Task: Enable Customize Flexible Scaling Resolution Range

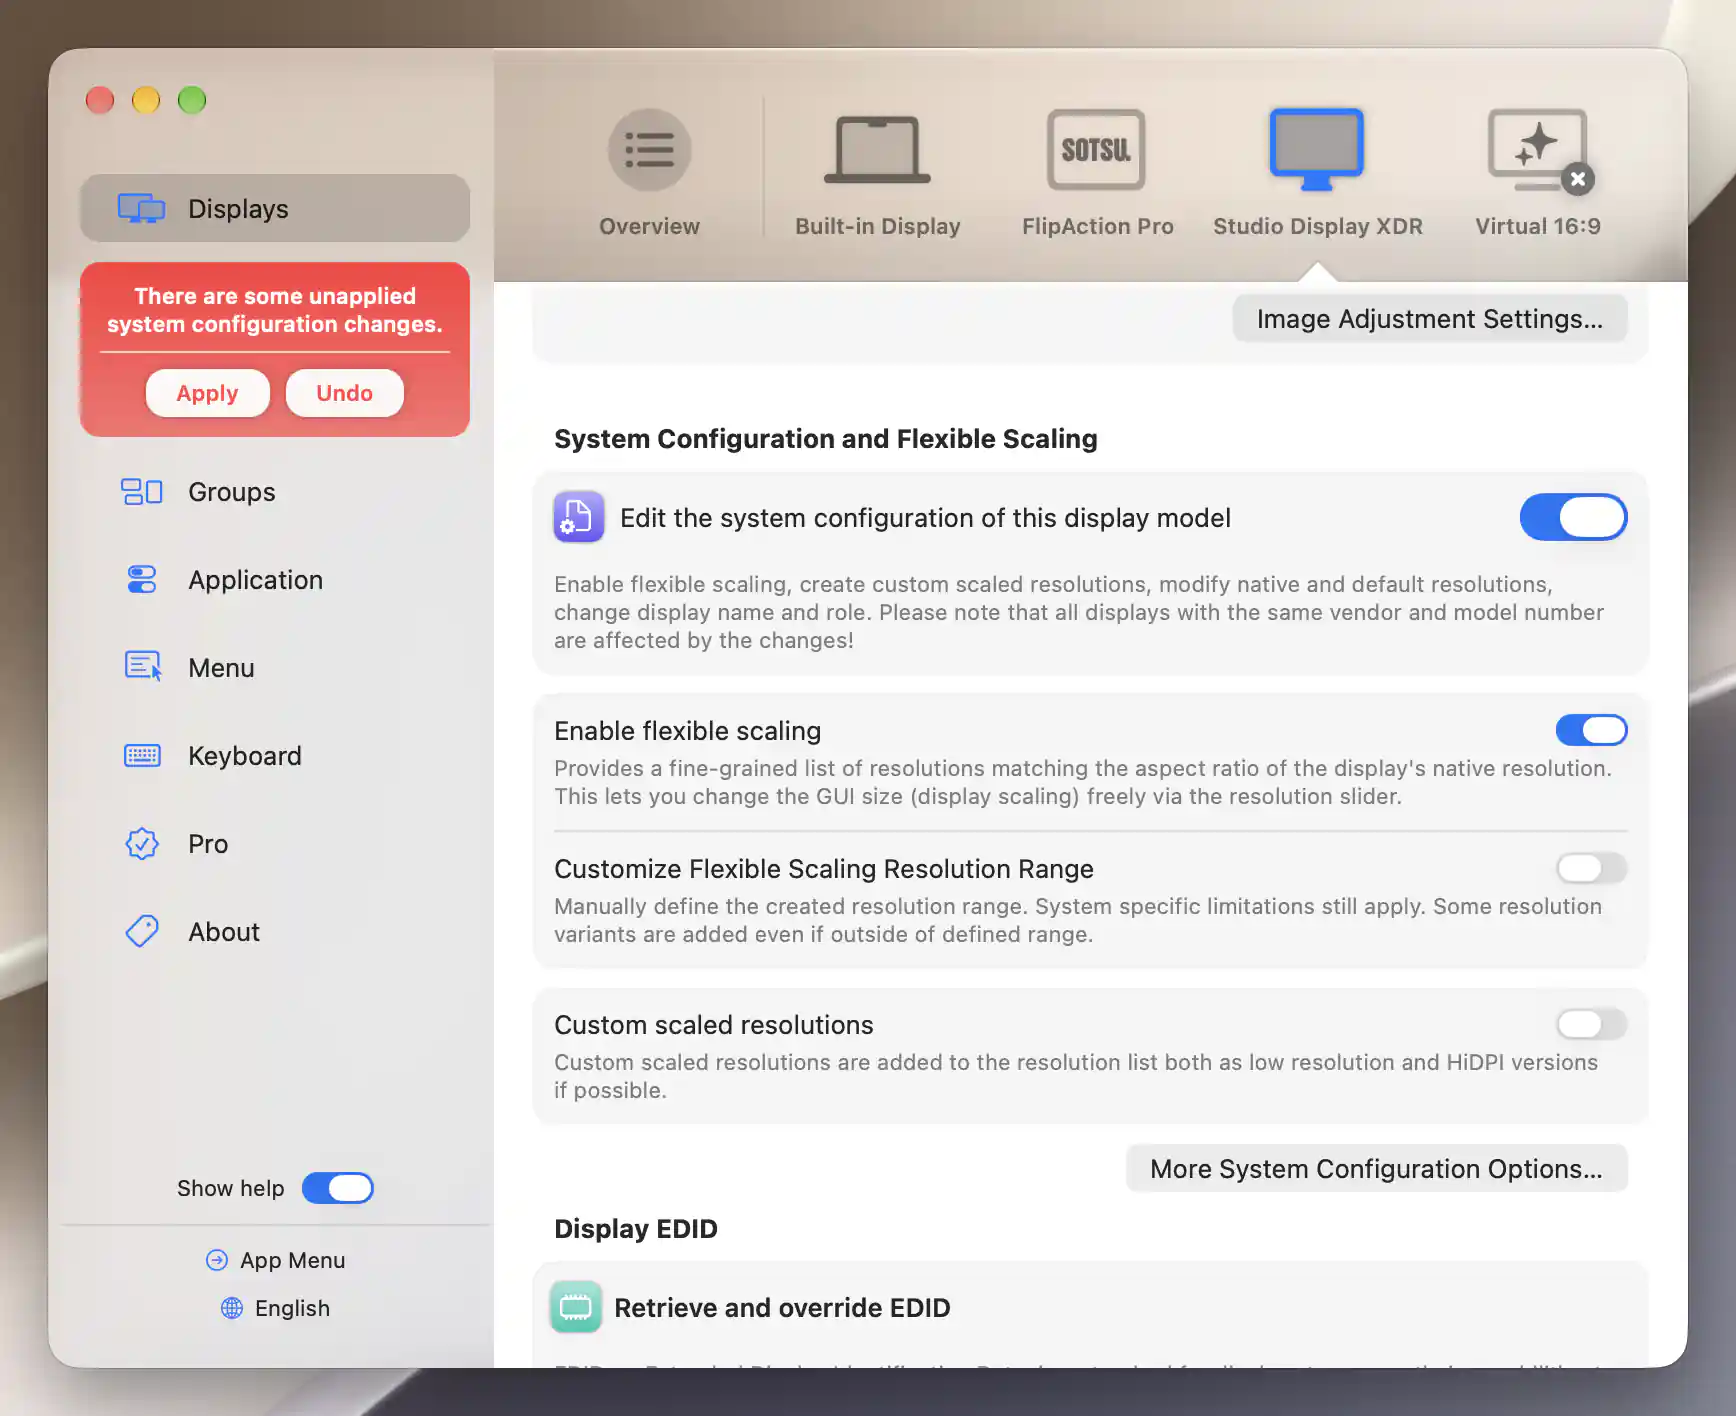Action: [1591, 868]
